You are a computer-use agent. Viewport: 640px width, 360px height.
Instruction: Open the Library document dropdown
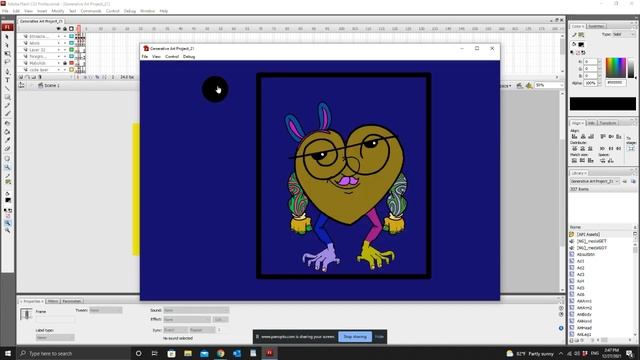click(595, 181)
